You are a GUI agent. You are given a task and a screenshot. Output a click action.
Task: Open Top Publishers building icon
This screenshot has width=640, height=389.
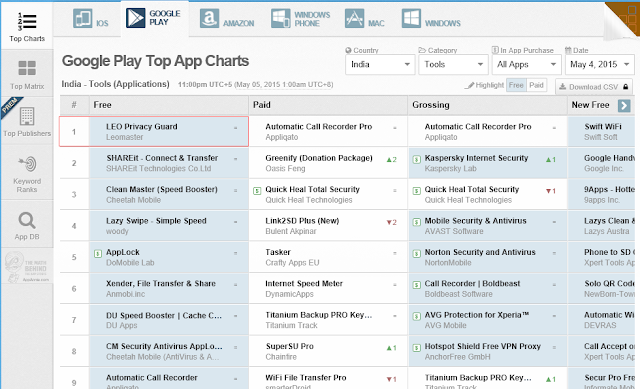tap(27, 116)
